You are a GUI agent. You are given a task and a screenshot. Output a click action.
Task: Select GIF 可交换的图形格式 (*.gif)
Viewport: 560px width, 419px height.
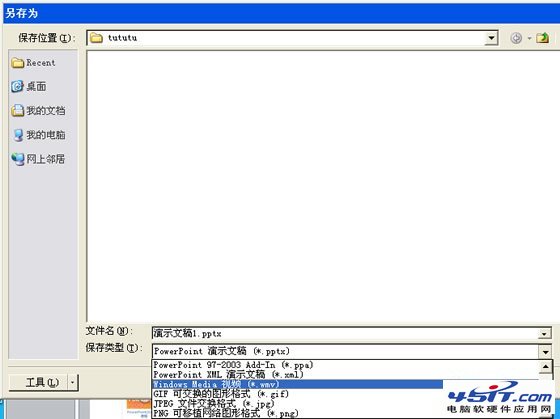(x=220, y=394)
